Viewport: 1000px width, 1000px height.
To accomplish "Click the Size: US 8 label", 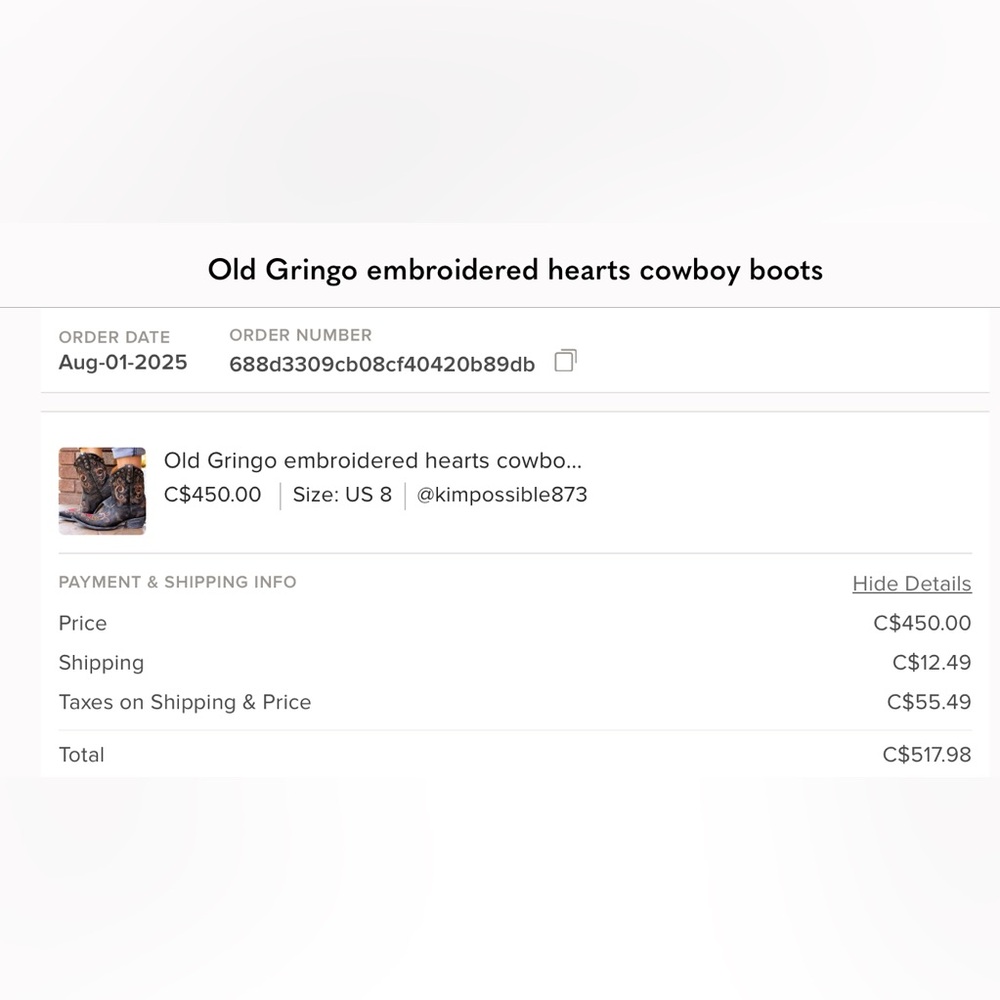I will 342,494.
